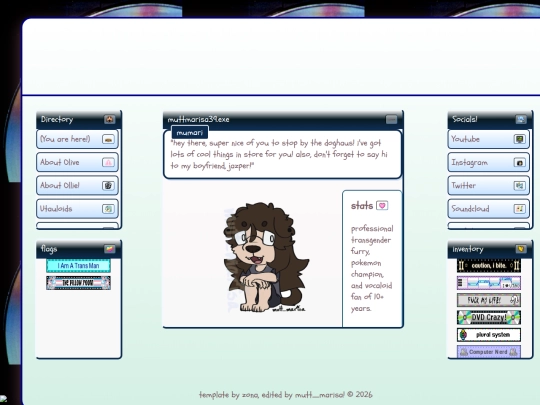Click the camera icon beside Instagram

coord(520,162)
